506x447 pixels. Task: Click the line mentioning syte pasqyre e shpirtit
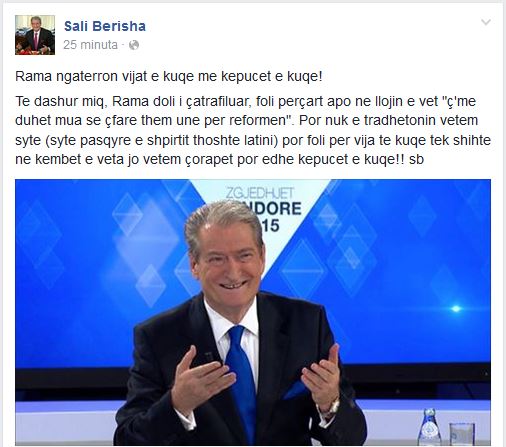[x=253, y=140]
